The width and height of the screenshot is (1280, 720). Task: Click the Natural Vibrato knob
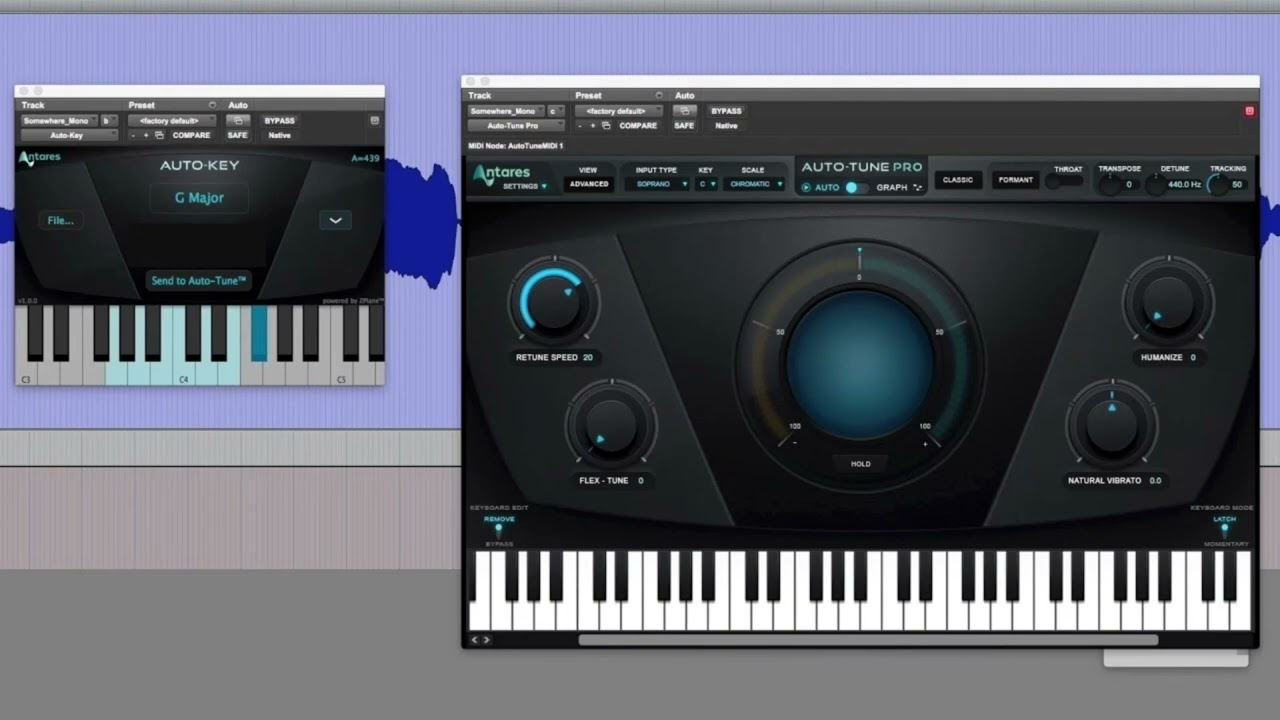pos(1111,426)
